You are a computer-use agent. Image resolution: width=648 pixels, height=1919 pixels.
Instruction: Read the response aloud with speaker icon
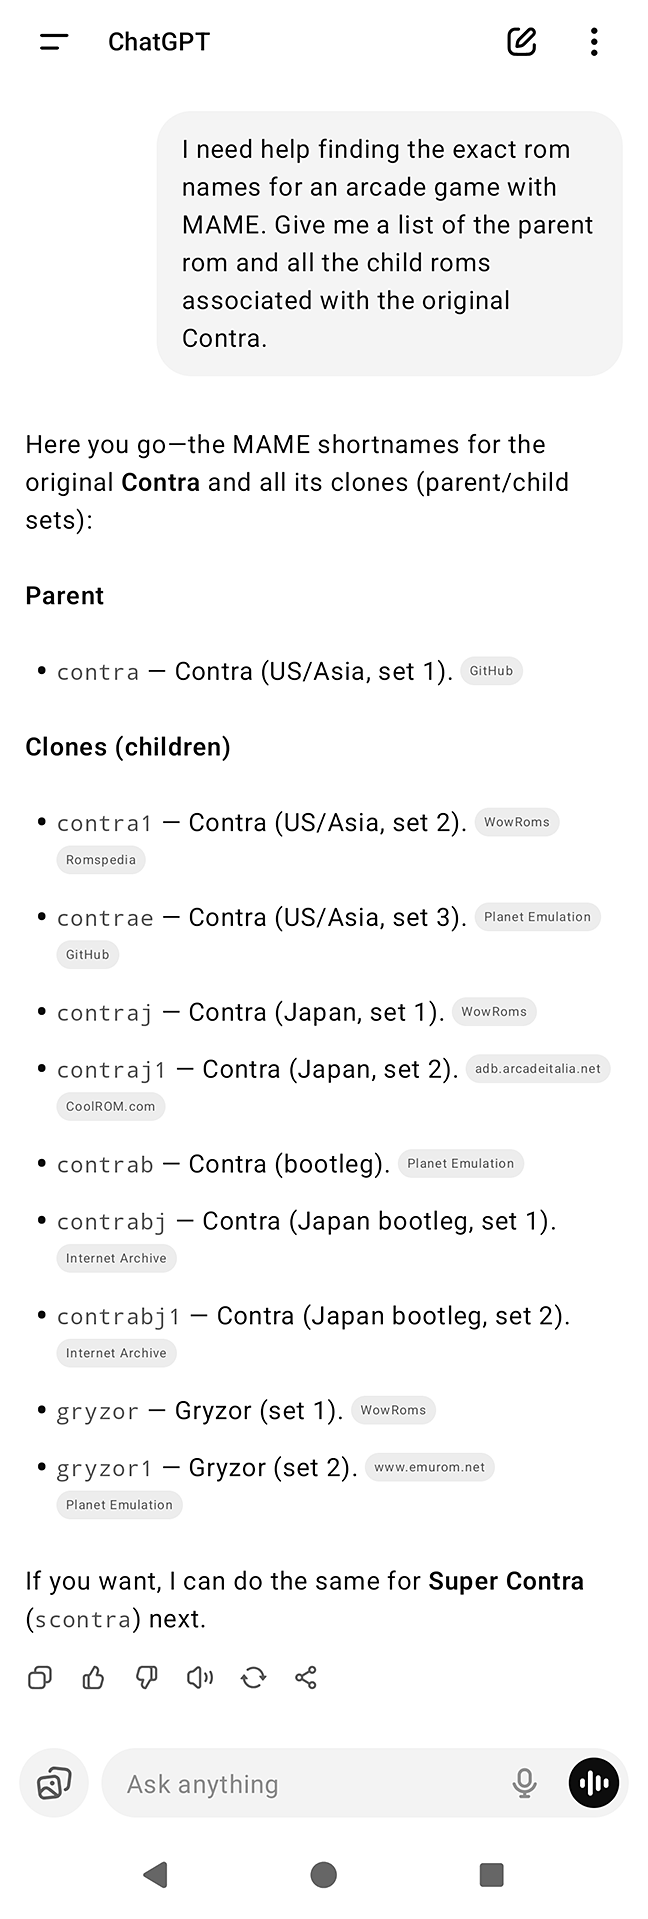[200, 1677]
